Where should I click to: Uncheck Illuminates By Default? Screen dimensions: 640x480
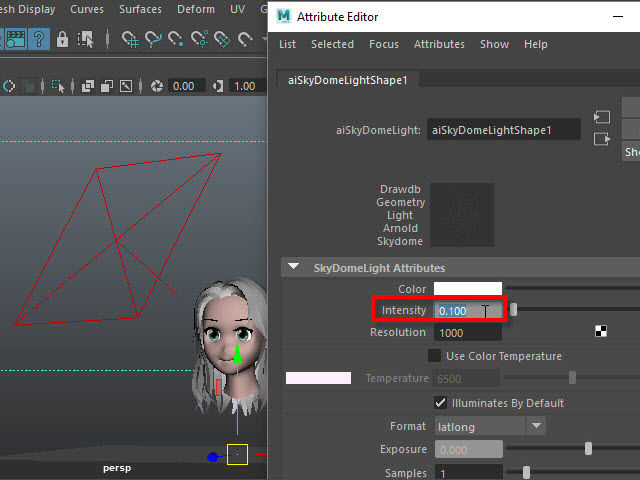coord(439,403)
